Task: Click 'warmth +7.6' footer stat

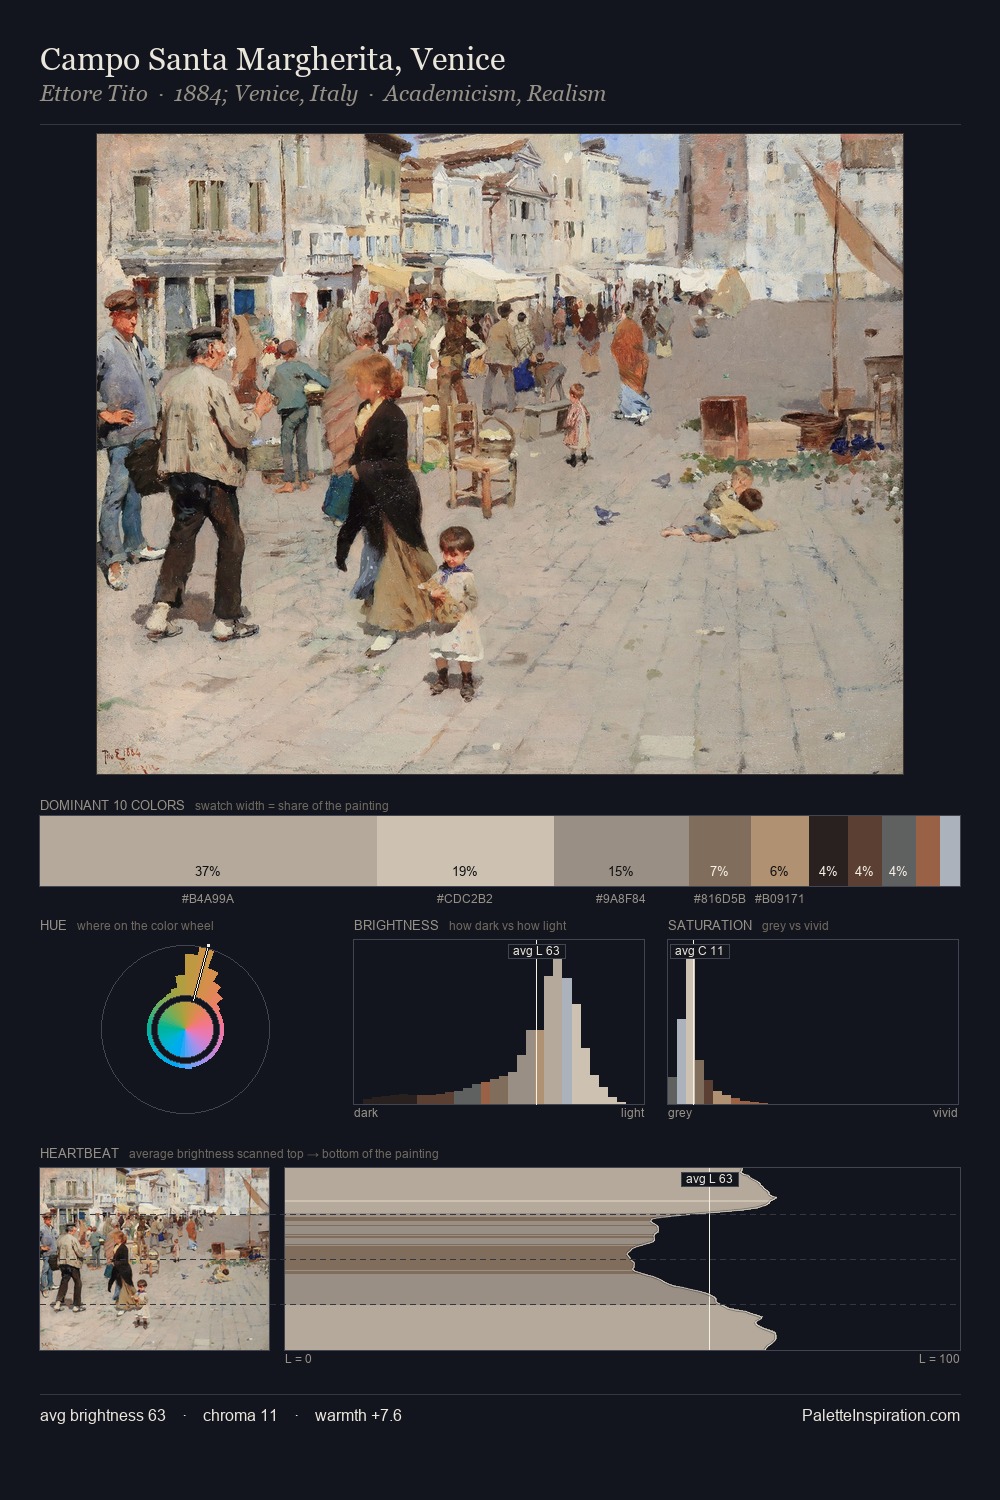Action: click(358, 1415)
